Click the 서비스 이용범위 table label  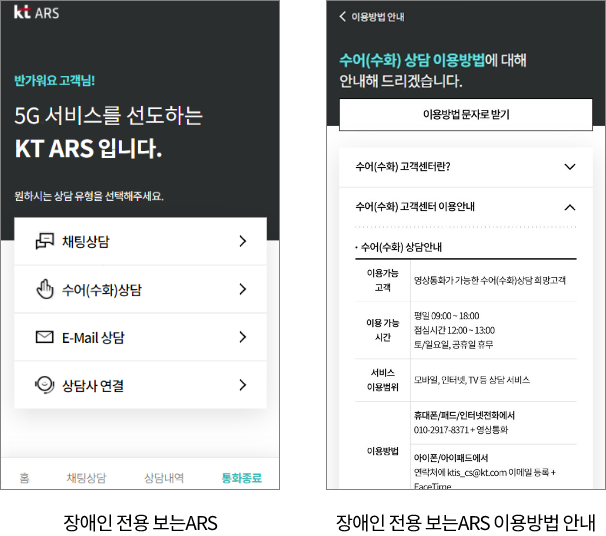pos(383,380)
